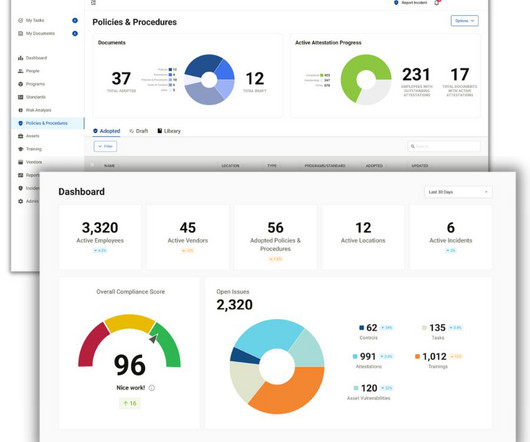Open the Incidents sidebar icon

20,188
